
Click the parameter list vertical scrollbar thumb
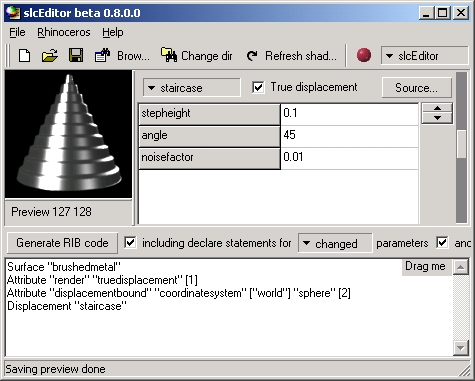(462, 144)
